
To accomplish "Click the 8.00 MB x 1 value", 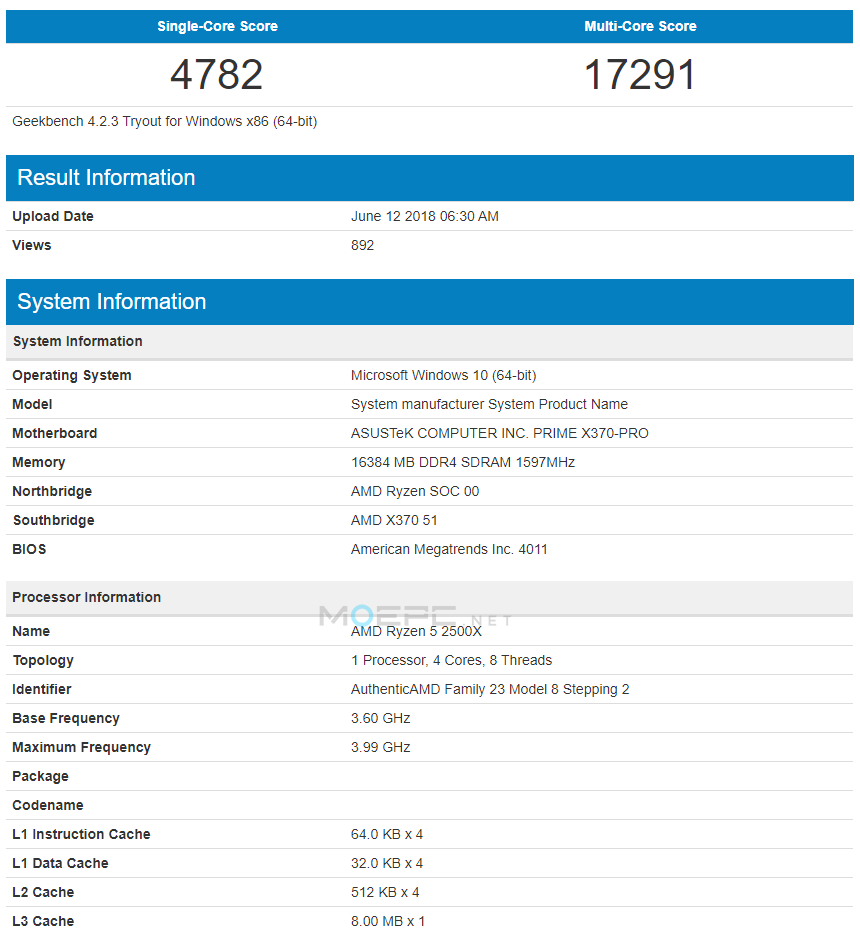I will (388, 921).
